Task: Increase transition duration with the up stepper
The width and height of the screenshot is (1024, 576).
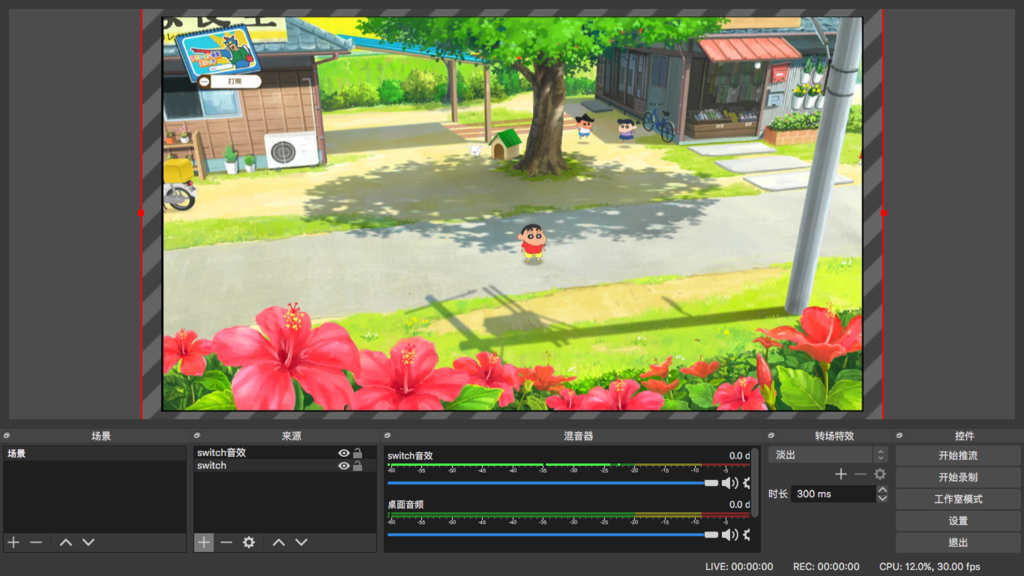Action: pos(883,488)
